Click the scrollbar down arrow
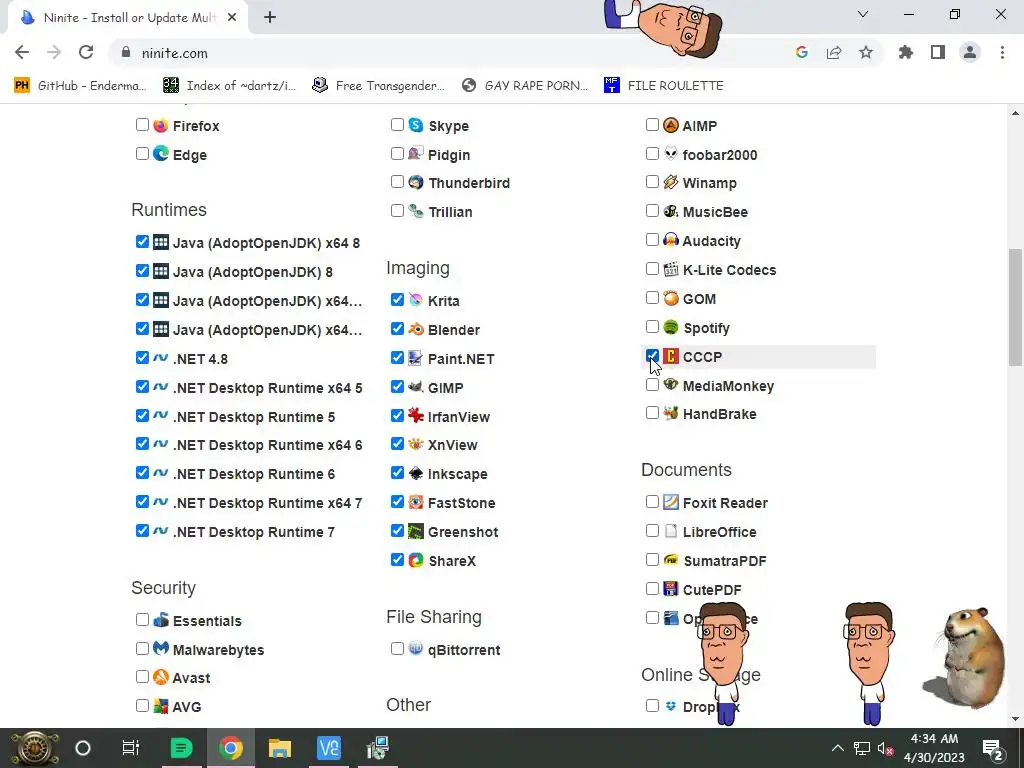Screen dimensions: 1024x768 coord(1016,719)
